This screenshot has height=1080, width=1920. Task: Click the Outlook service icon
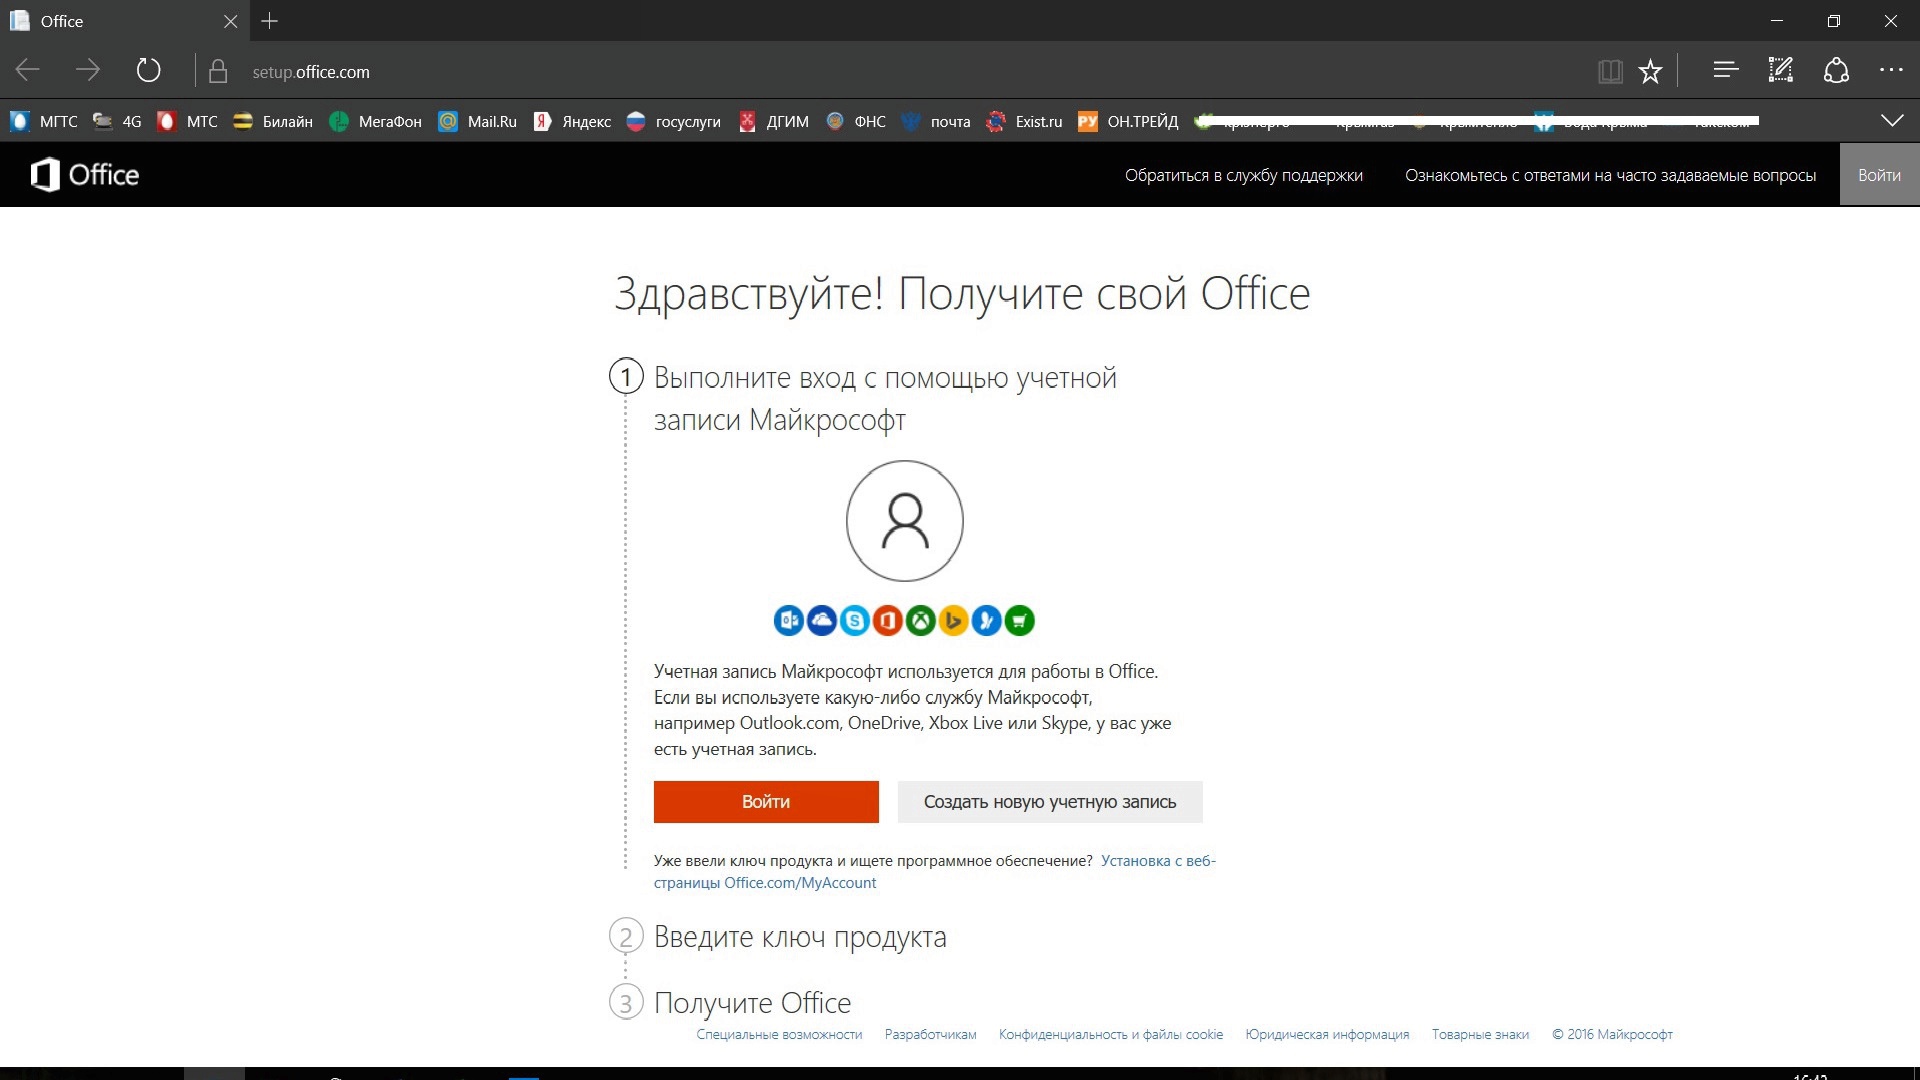click(789, 621)
